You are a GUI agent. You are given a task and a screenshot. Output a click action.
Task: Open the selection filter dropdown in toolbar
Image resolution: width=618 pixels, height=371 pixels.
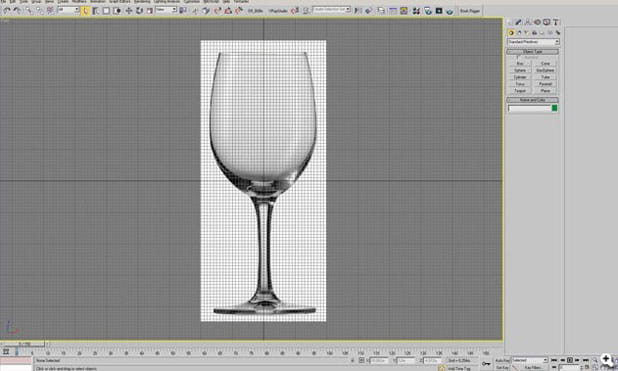(x=69, y=10)
